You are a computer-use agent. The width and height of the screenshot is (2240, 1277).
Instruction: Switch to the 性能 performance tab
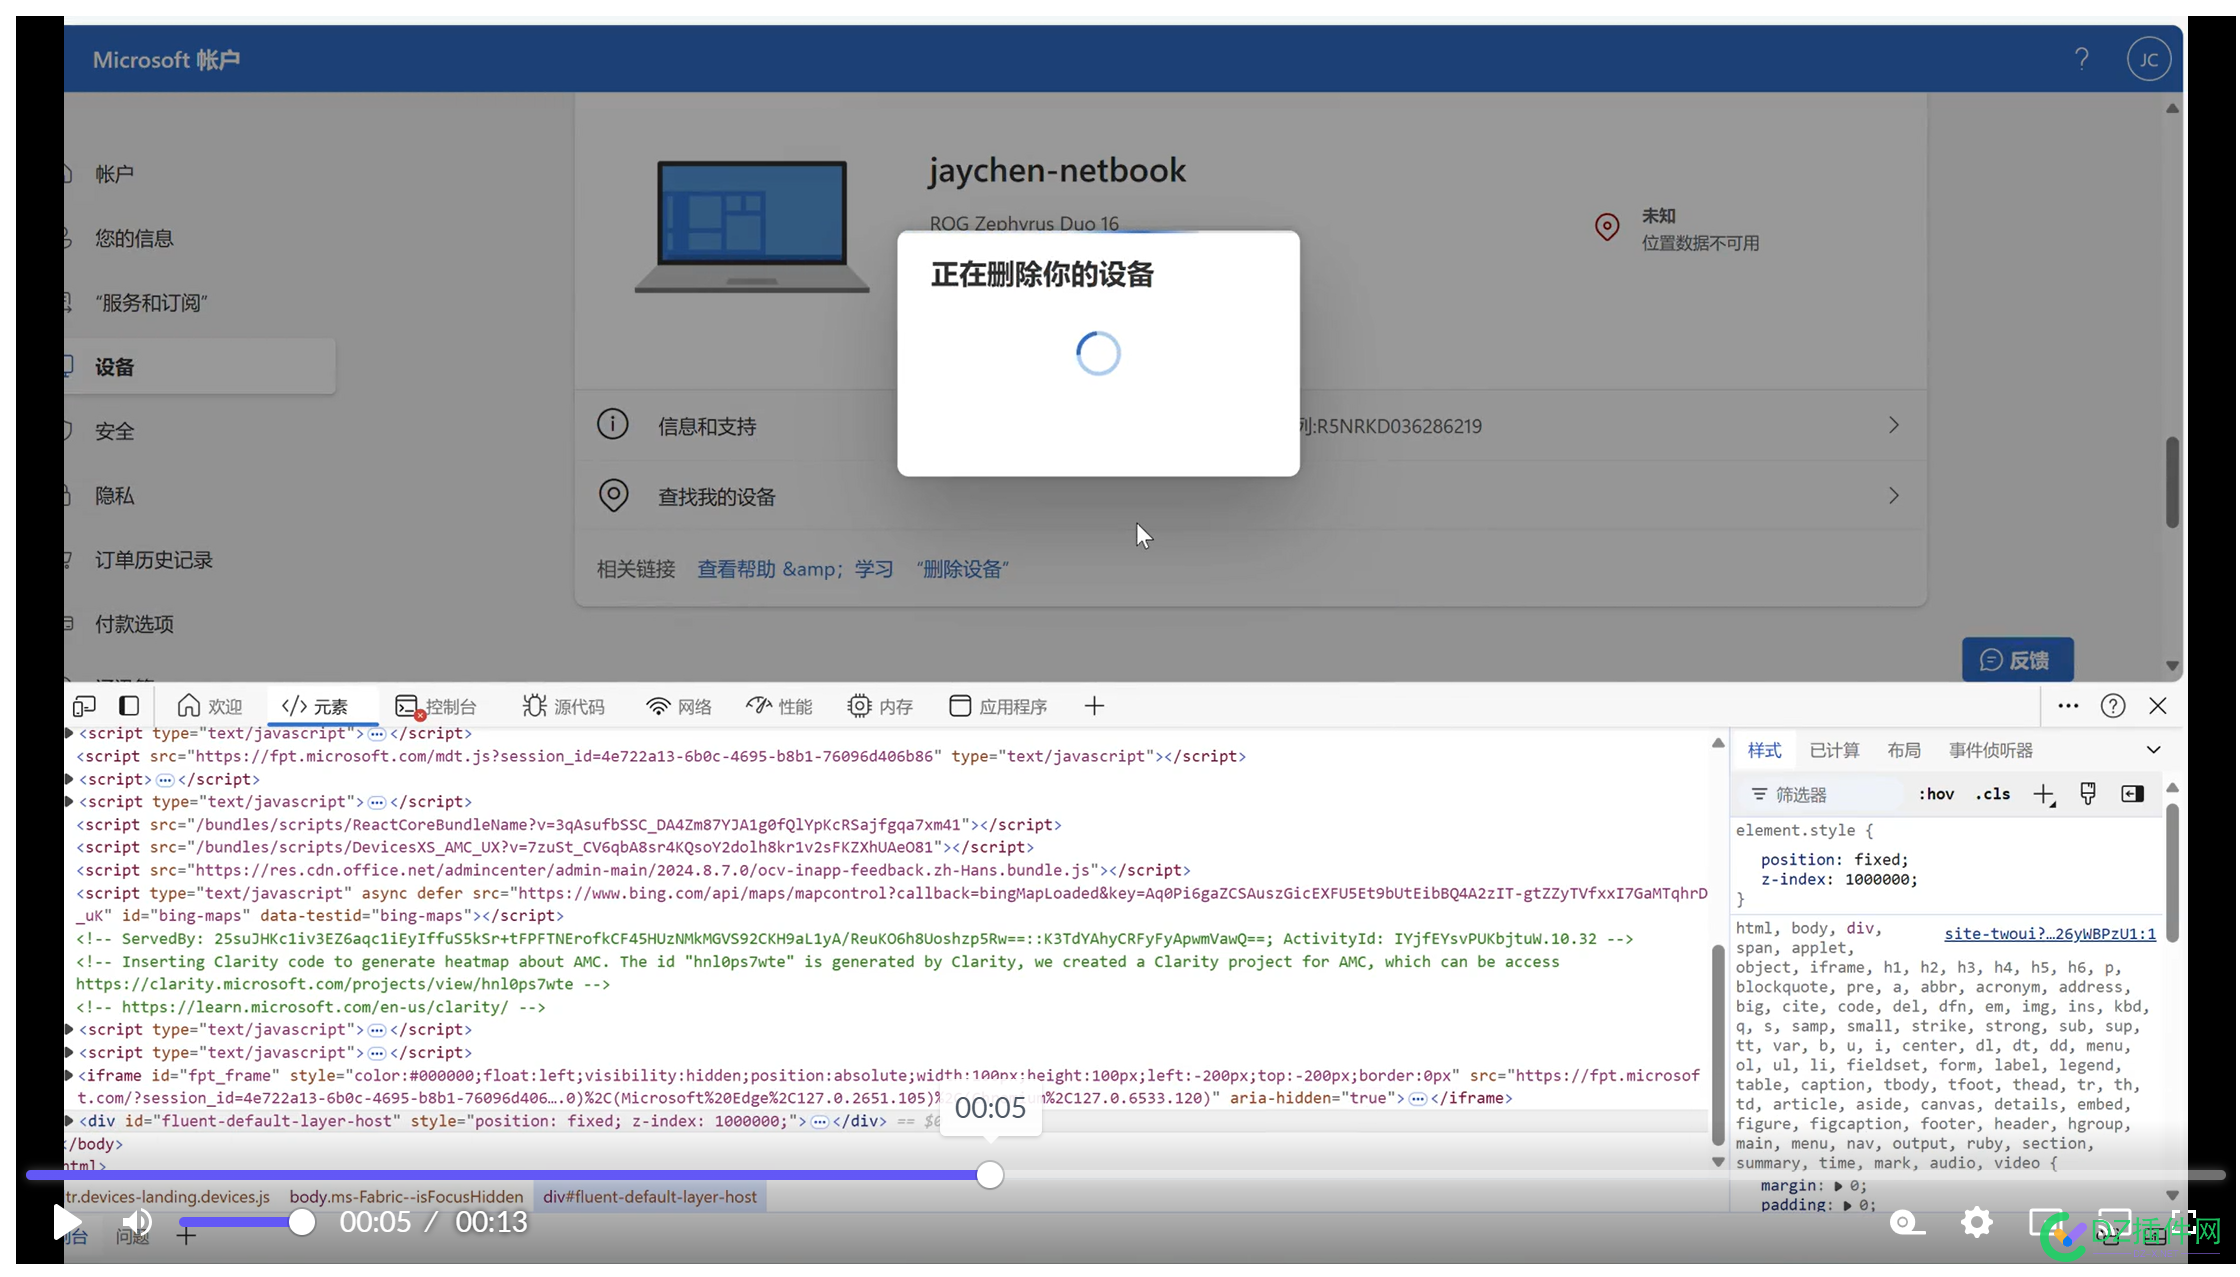(x=780, y=706)
